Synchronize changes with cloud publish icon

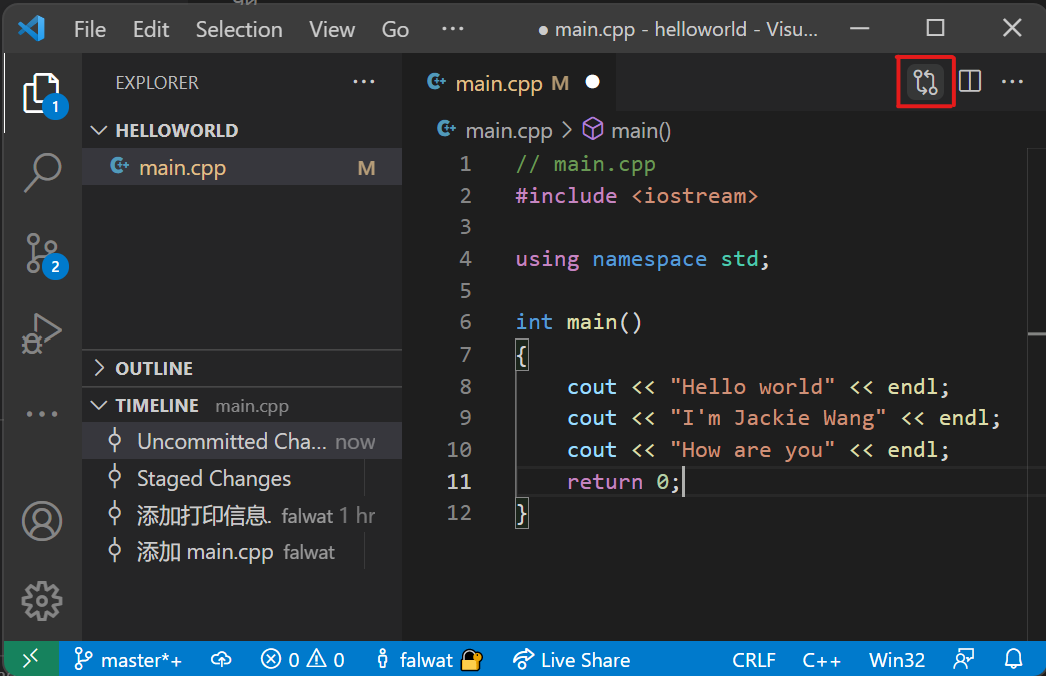221,660
